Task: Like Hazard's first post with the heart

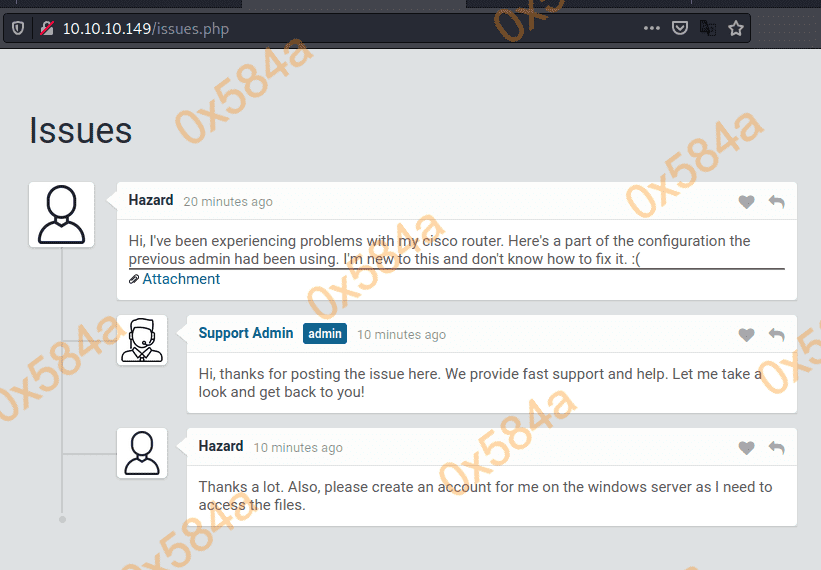Action: coord(746,202)
